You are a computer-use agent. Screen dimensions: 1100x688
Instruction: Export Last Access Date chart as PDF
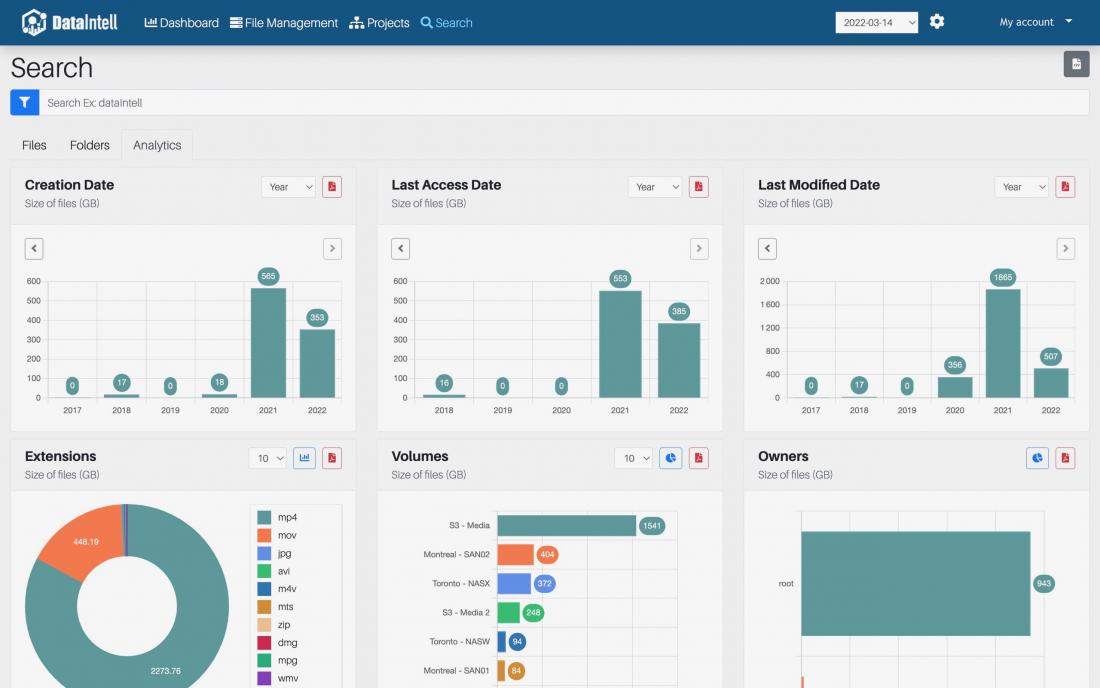point(699,187)
